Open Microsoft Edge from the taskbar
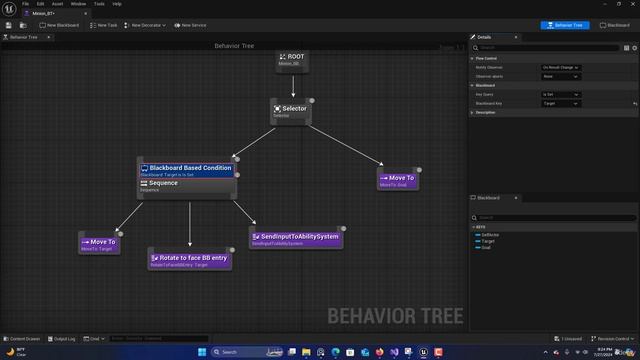The width and height of the screenshot is (640, 360). pyautogui.click(x=336, y=352)
